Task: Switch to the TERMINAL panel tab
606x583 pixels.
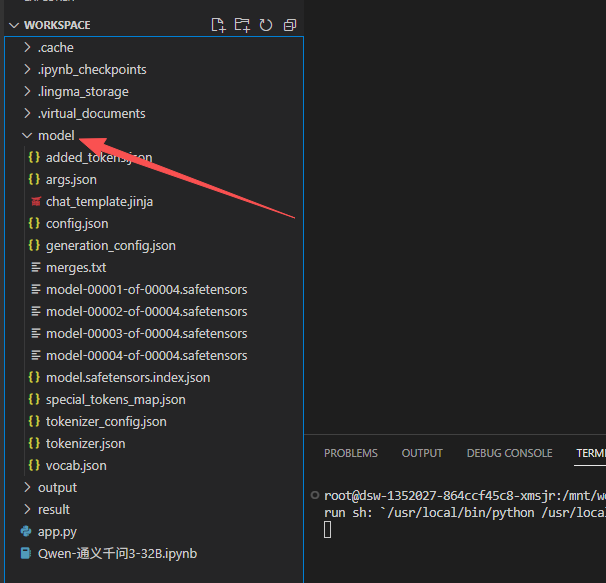Action: [591, 453]
